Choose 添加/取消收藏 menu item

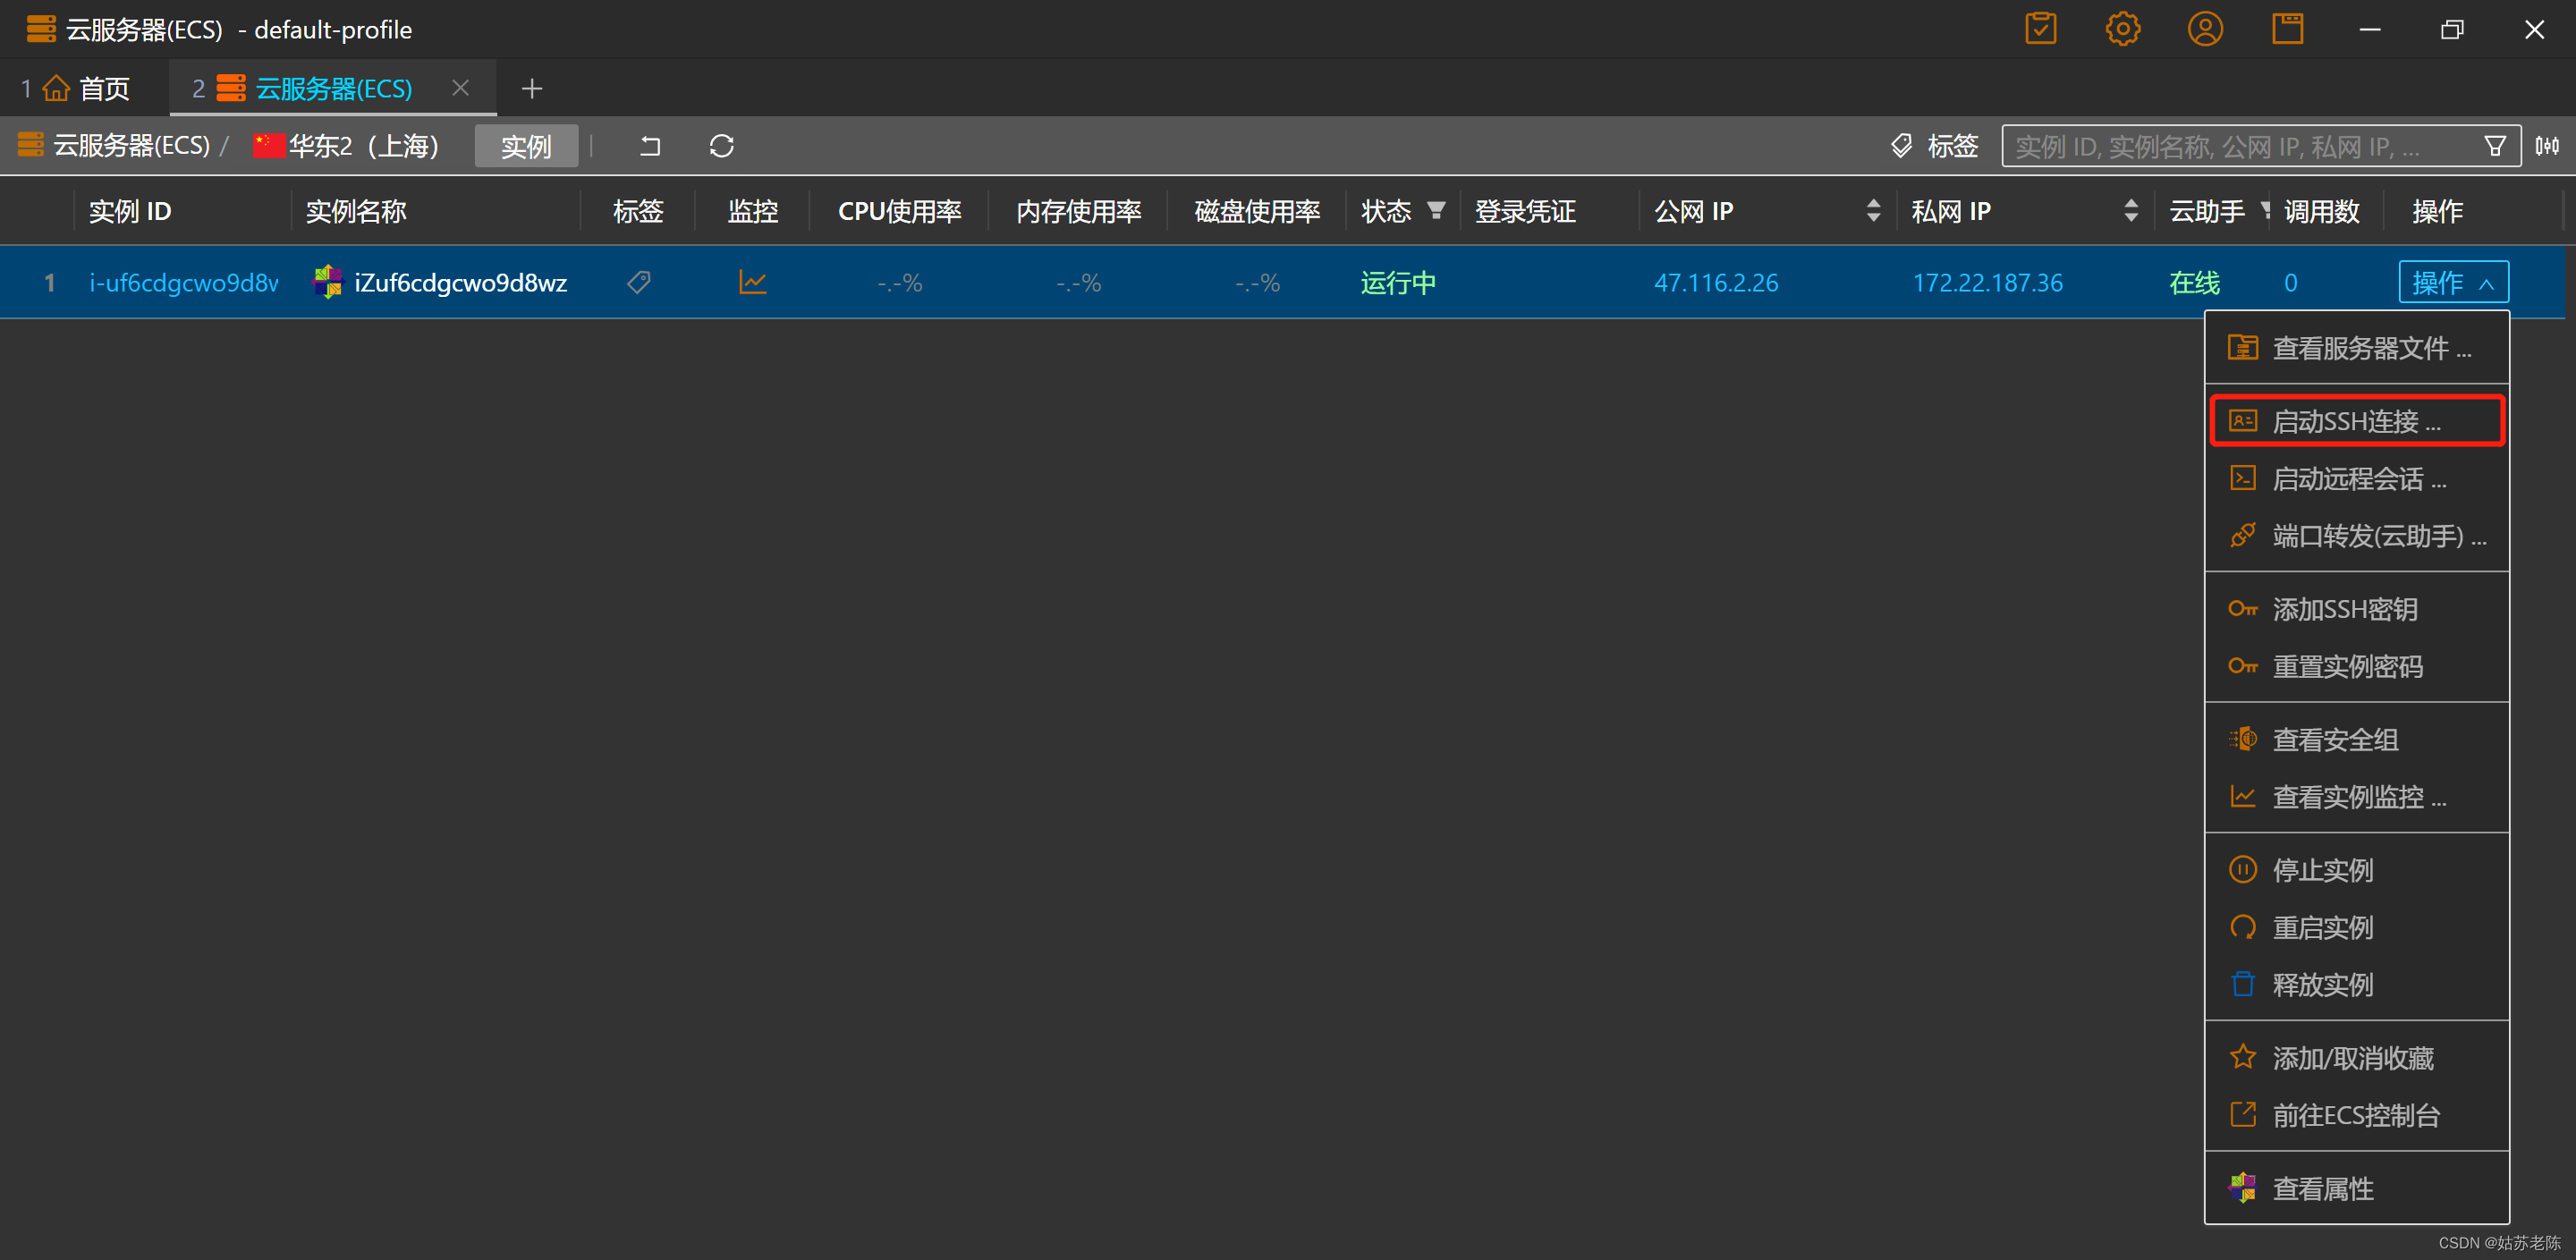[2357, 1058]
